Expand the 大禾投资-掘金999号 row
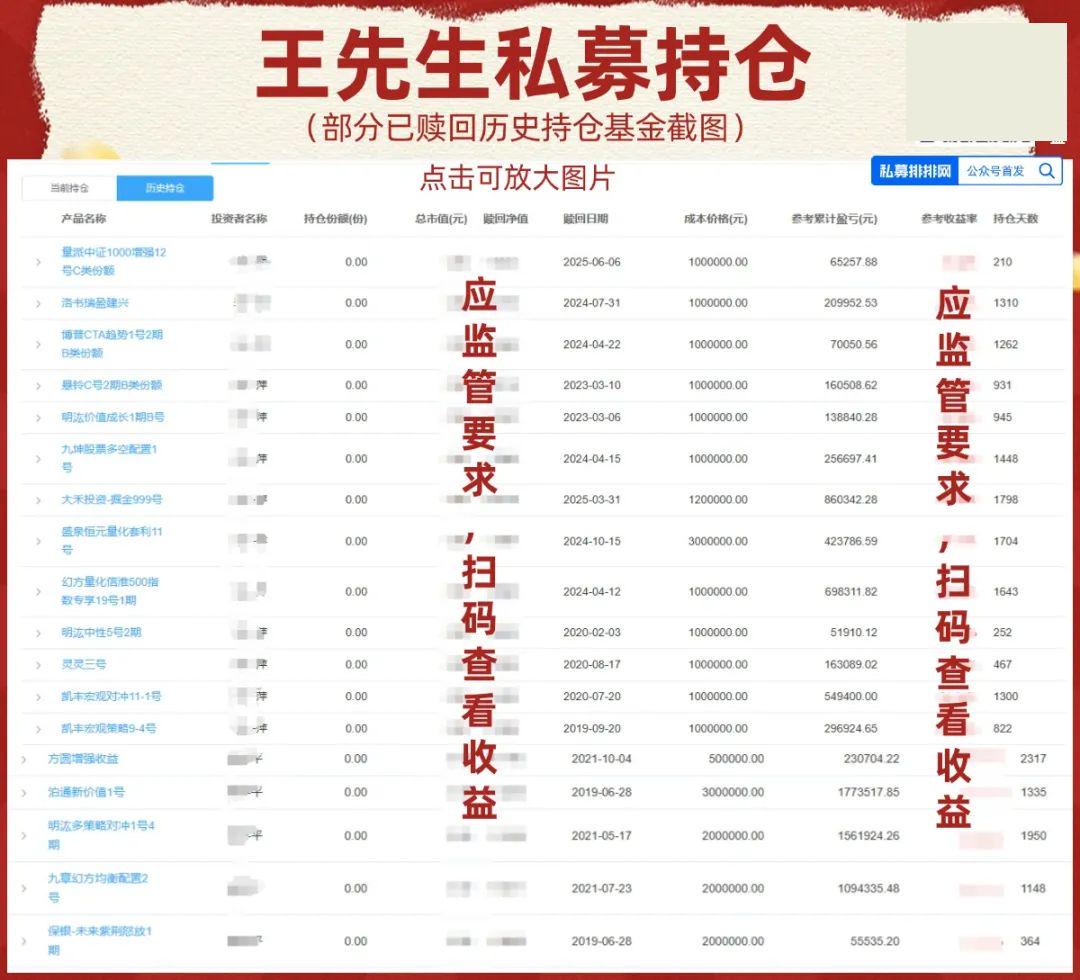Image resolution: width=1080 pixels, height=980 pixels. 39,500
